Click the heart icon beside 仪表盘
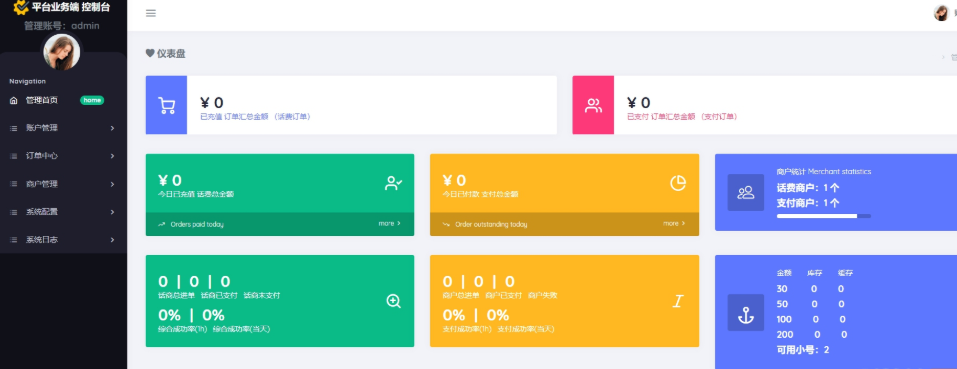 point(150,54)
